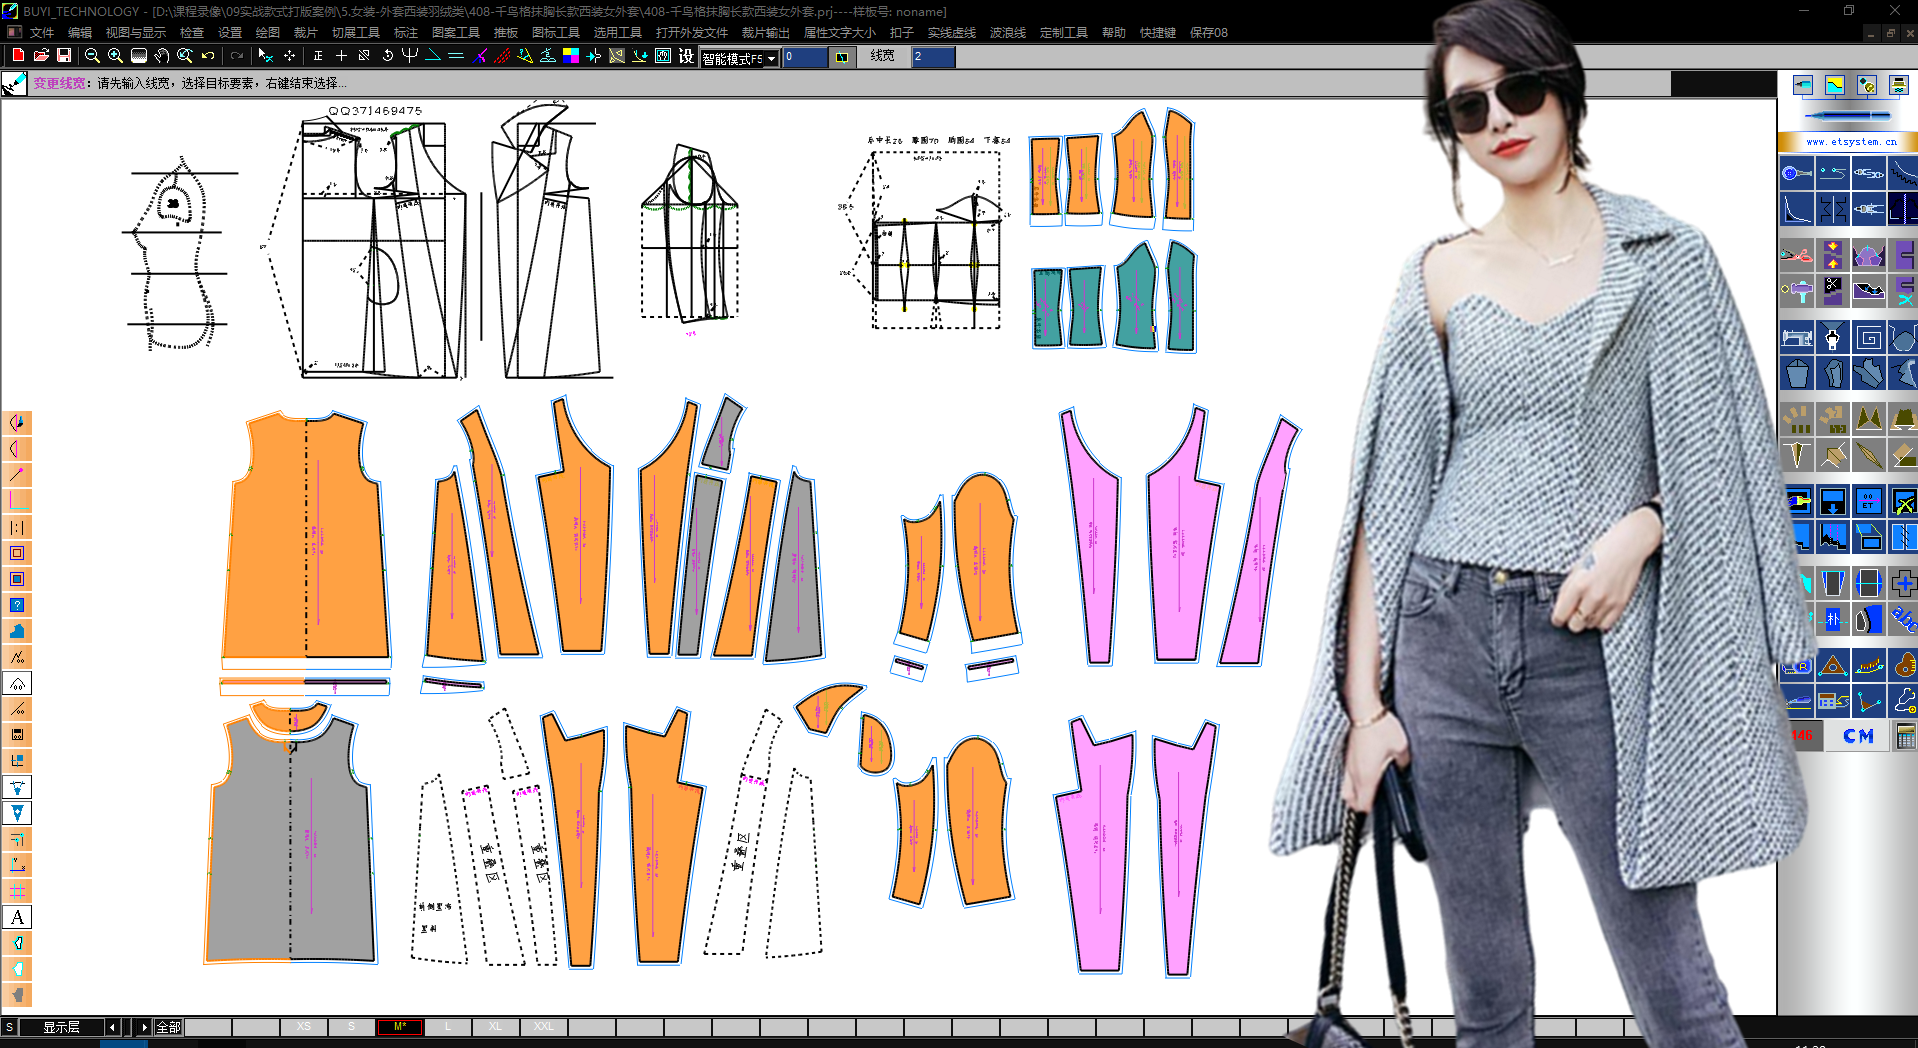Click the zoom in magnifier icon

tap(115, 56)
